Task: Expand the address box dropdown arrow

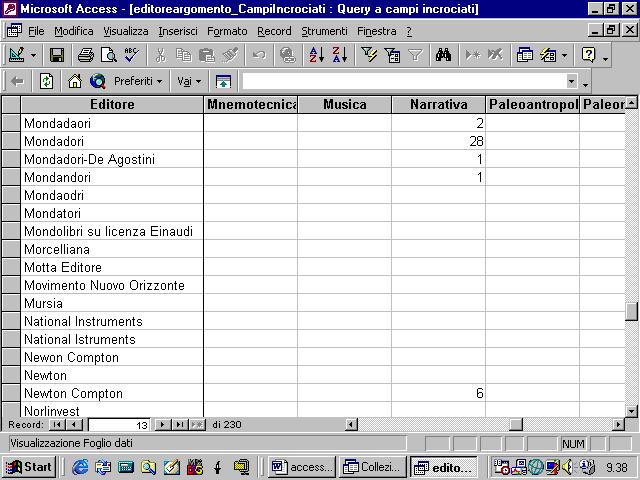Action: pos(572,81)
